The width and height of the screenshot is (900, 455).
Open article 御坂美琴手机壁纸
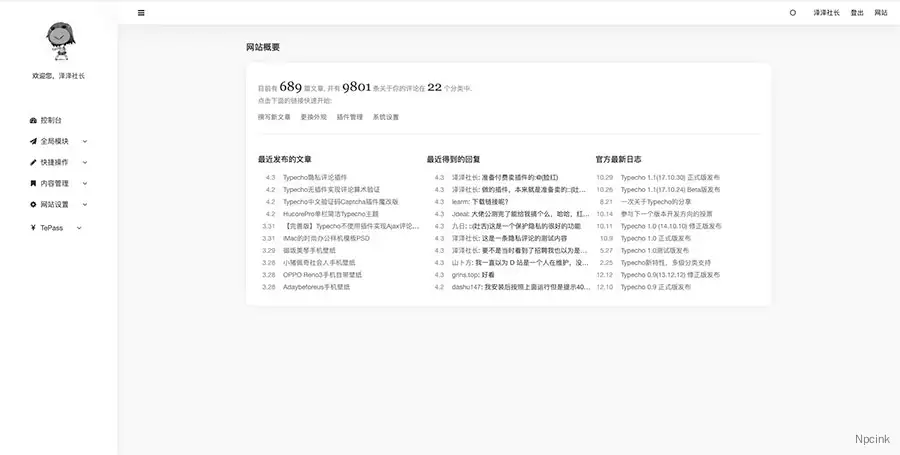[x=309, y=251]
